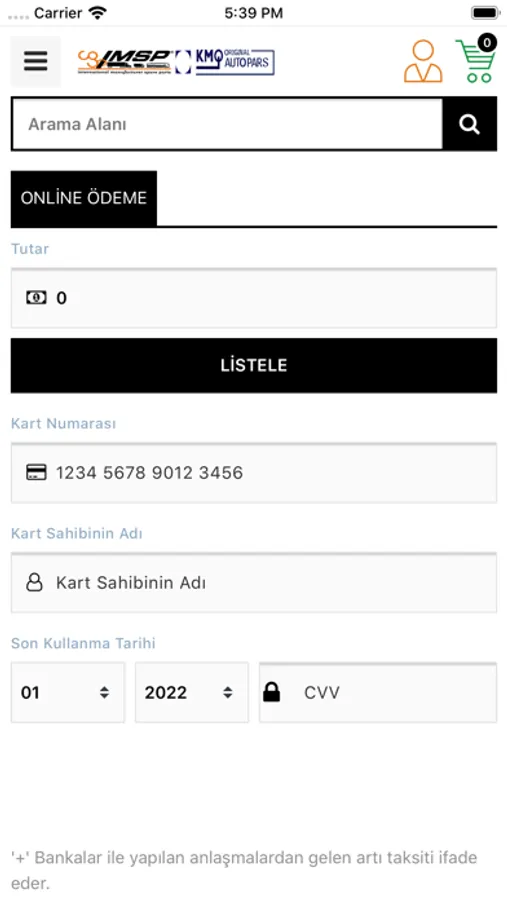This screenshot has width=507, height=900.
Task: Focus the CVV input field
Action: 378,692
